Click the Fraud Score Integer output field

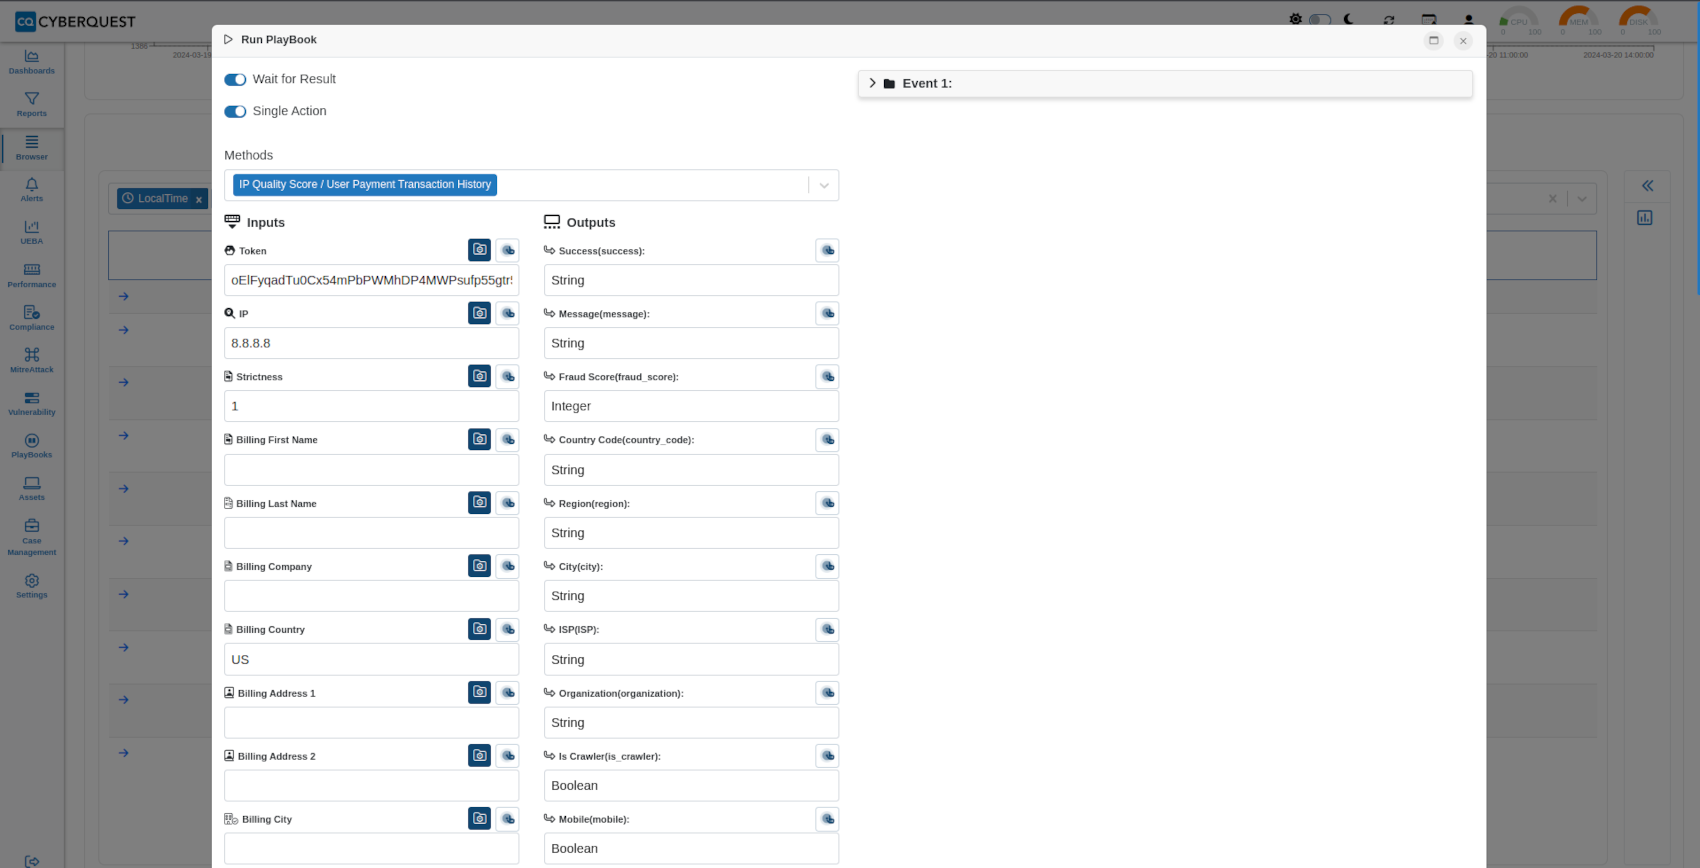click(x=691, y=406)
